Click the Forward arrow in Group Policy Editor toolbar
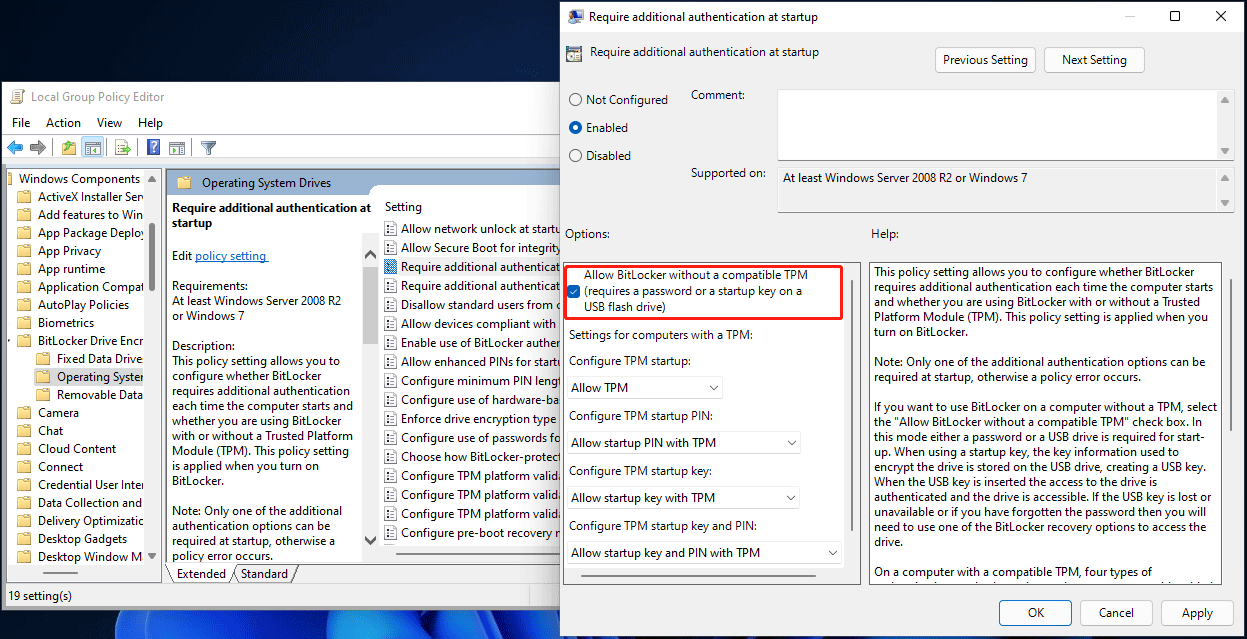This screenshot has height=639, width=1247. pos(38,148)
